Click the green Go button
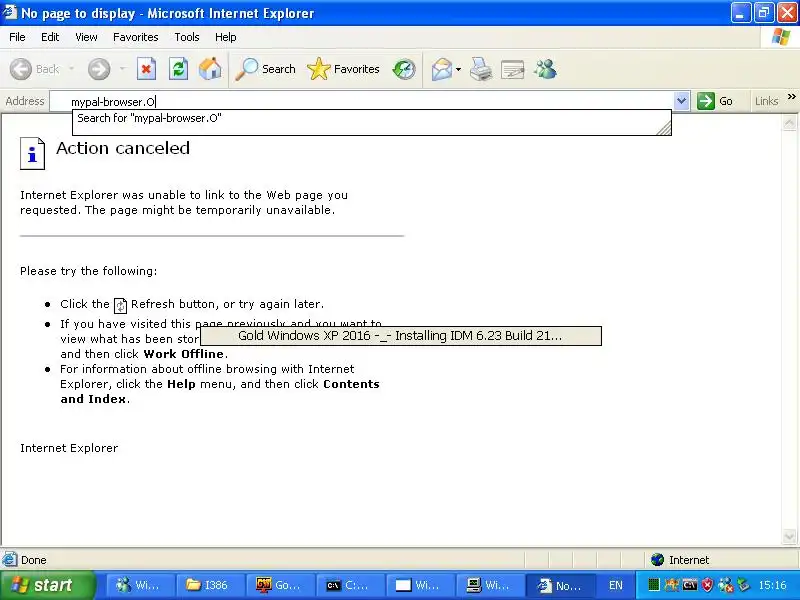800x600 pixels. tap(715, 101)
